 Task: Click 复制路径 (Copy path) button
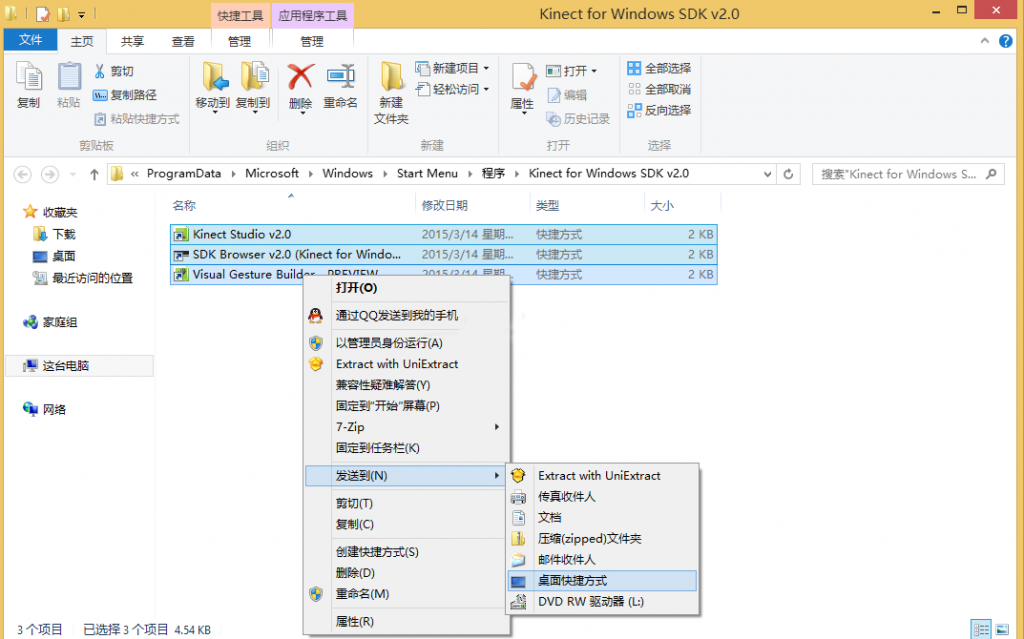coord(125,95)
